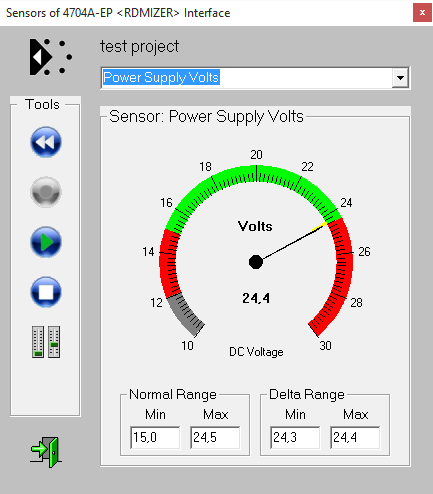Click the DC Voltage label under gauge
The width and height of the screenshot is (433, 494).
pyautogui.click(x=256, y=352)
